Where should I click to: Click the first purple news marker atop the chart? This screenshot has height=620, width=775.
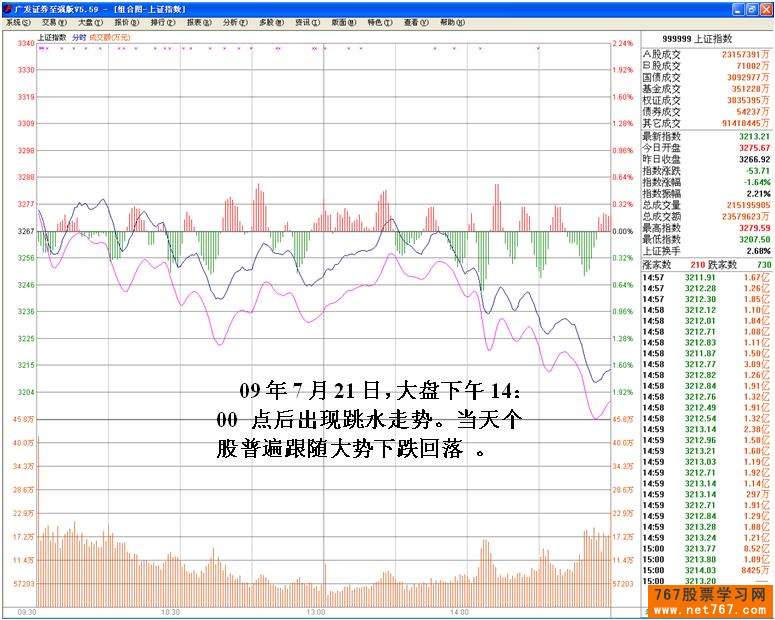[x=41, y=48]
